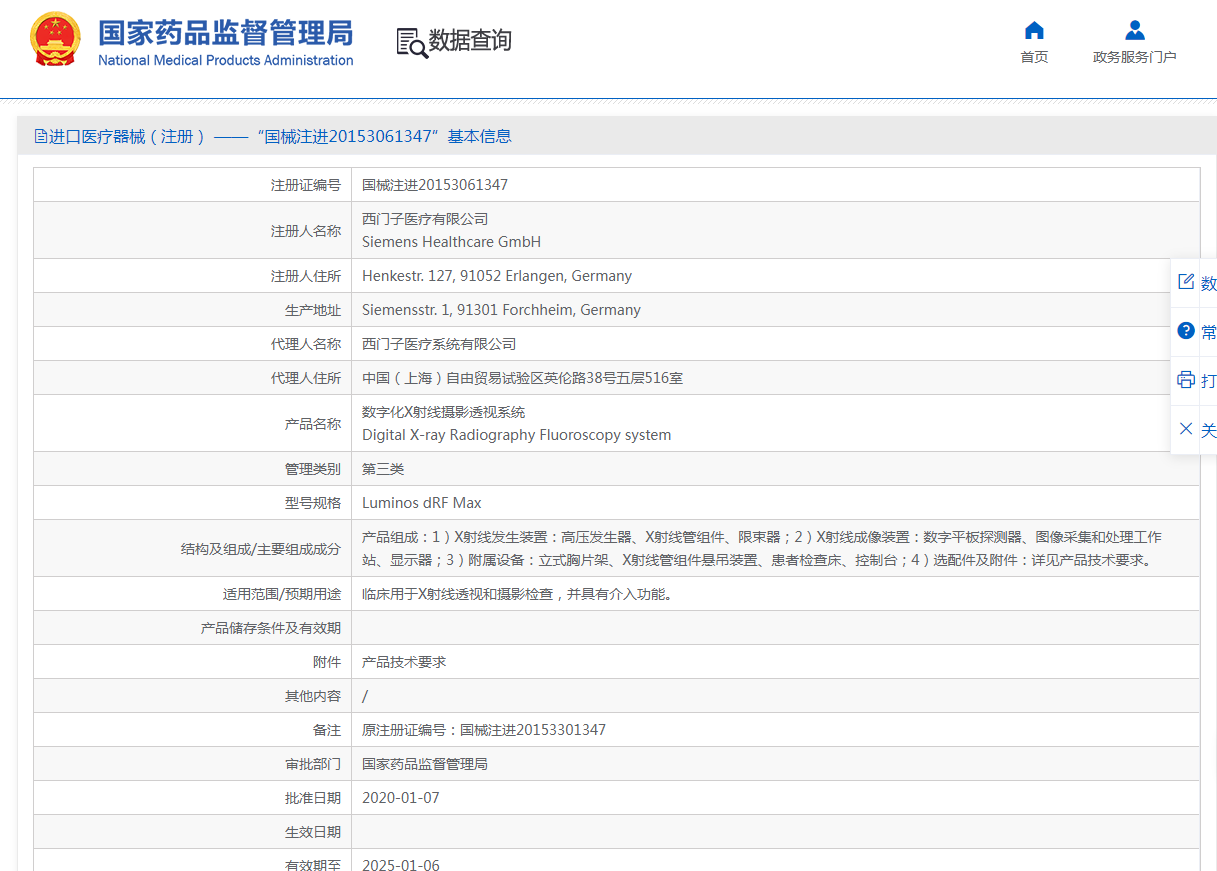Click the 产品组成 structure description text
1217x871 pixels.
762,549
